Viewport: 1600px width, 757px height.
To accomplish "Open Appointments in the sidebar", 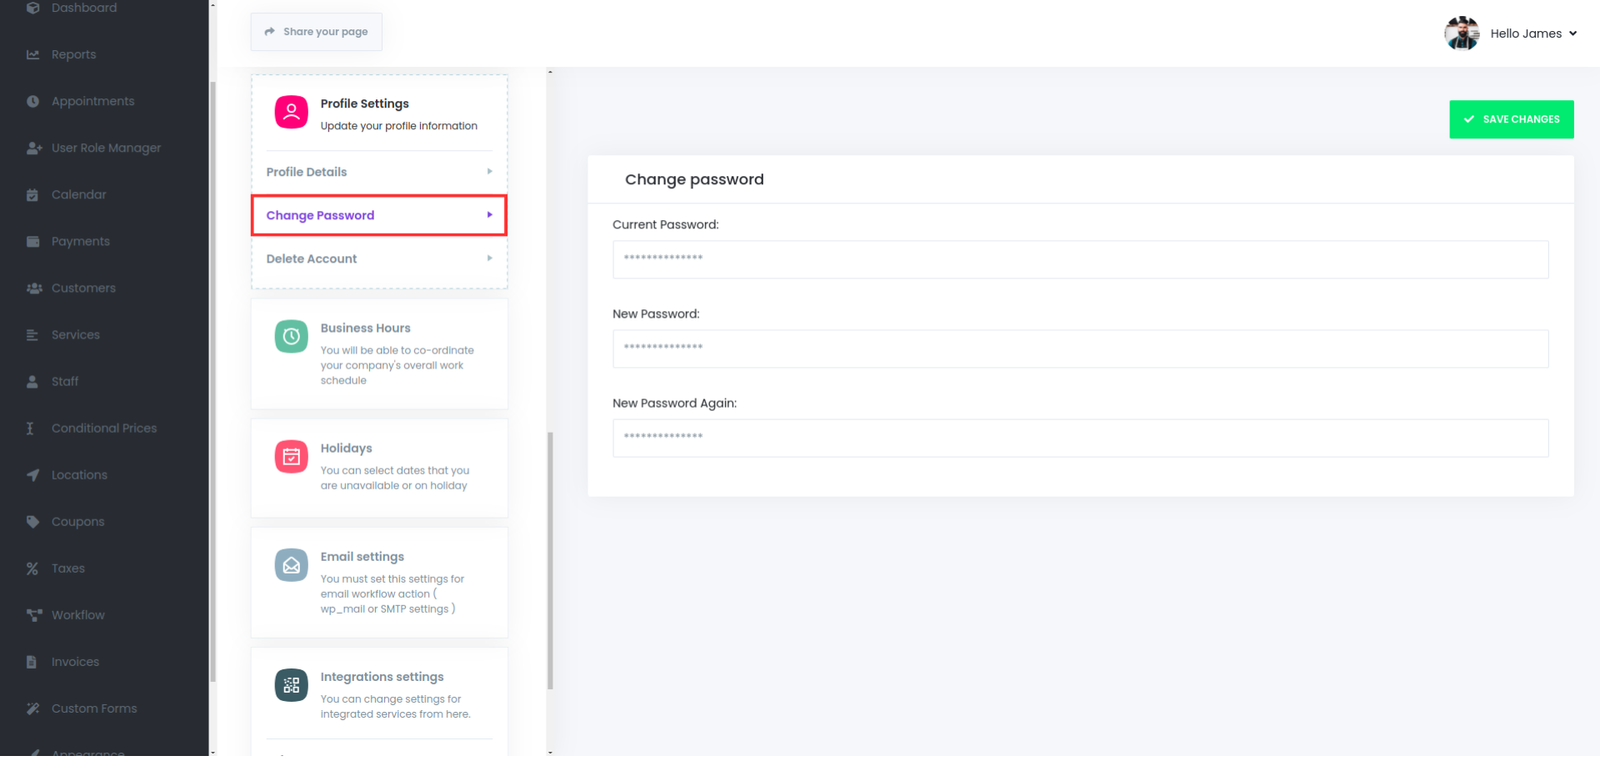I will pyautogui.click(x=92, y=101).
